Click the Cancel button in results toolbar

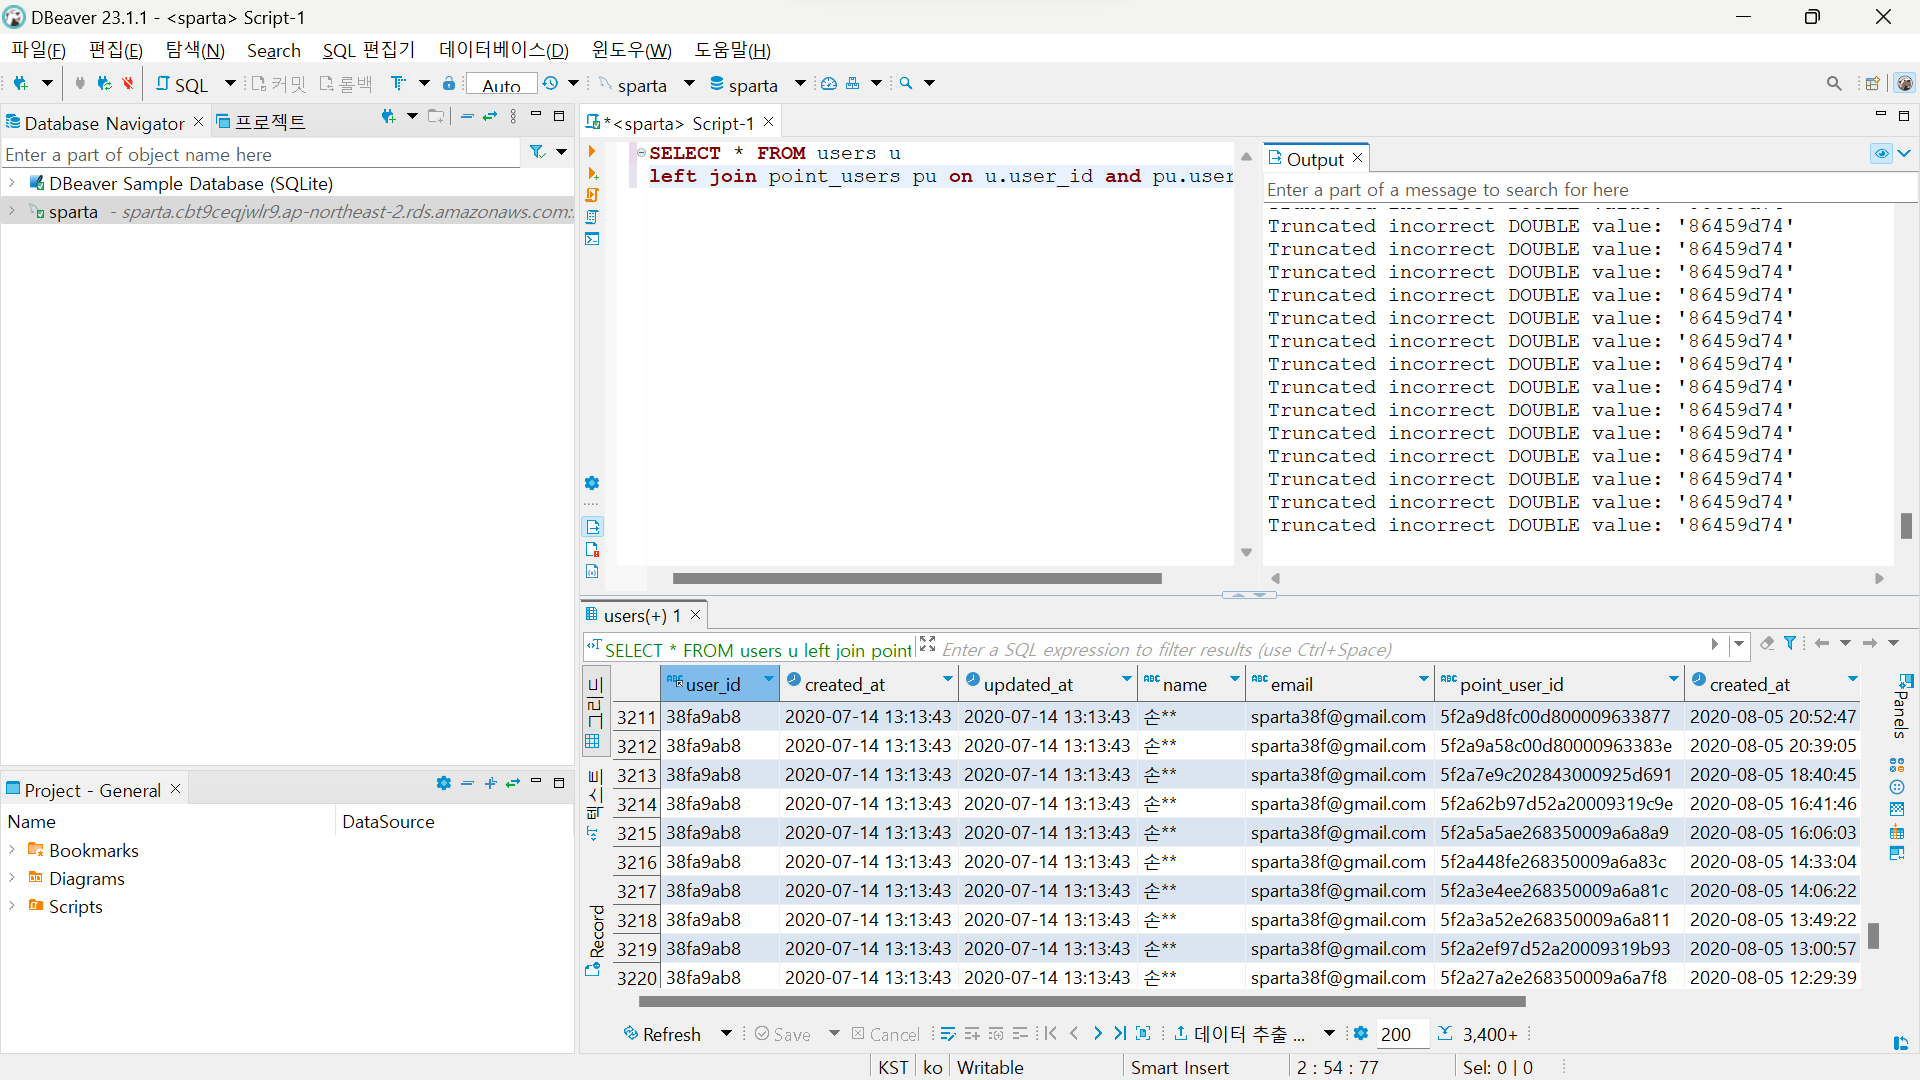[886, 1034]
